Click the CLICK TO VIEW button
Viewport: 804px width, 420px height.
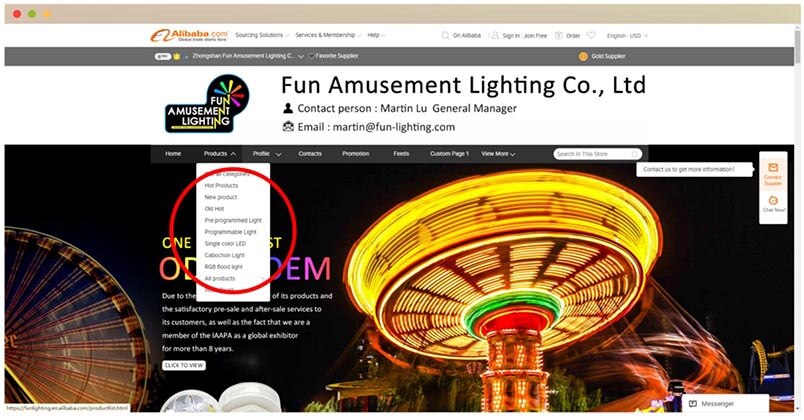[x=184, y=365]
